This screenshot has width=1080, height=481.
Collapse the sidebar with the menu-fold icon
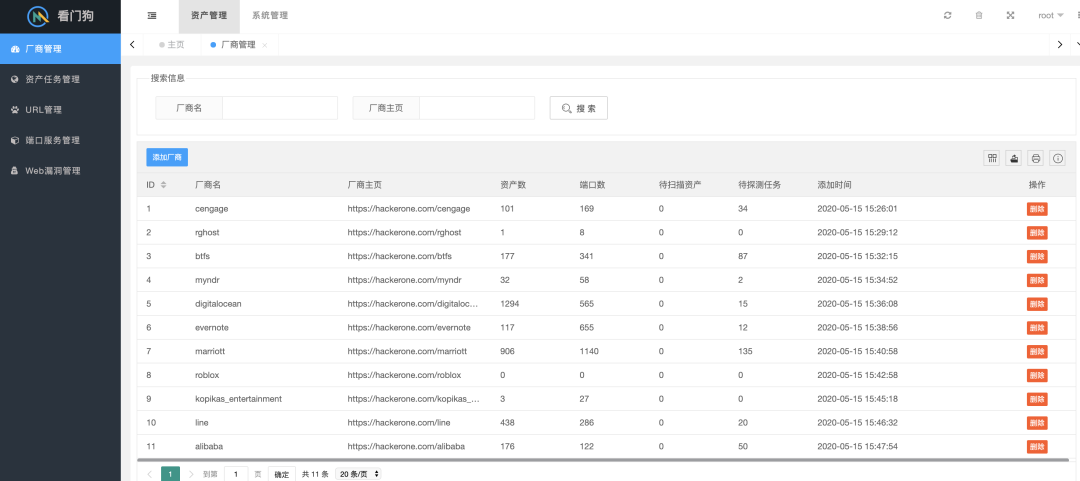coord(152,16)
